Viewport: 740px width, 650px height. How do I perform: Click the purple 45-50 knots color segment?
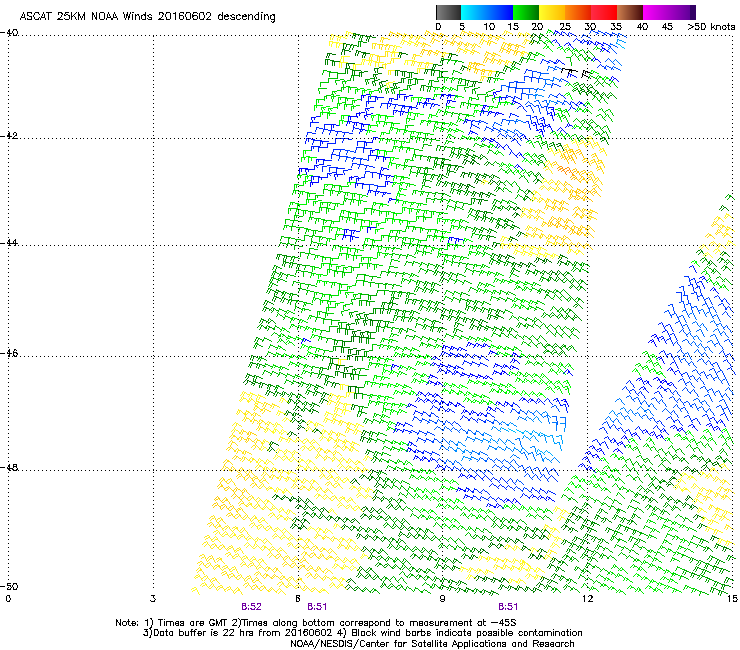point(682,12)
